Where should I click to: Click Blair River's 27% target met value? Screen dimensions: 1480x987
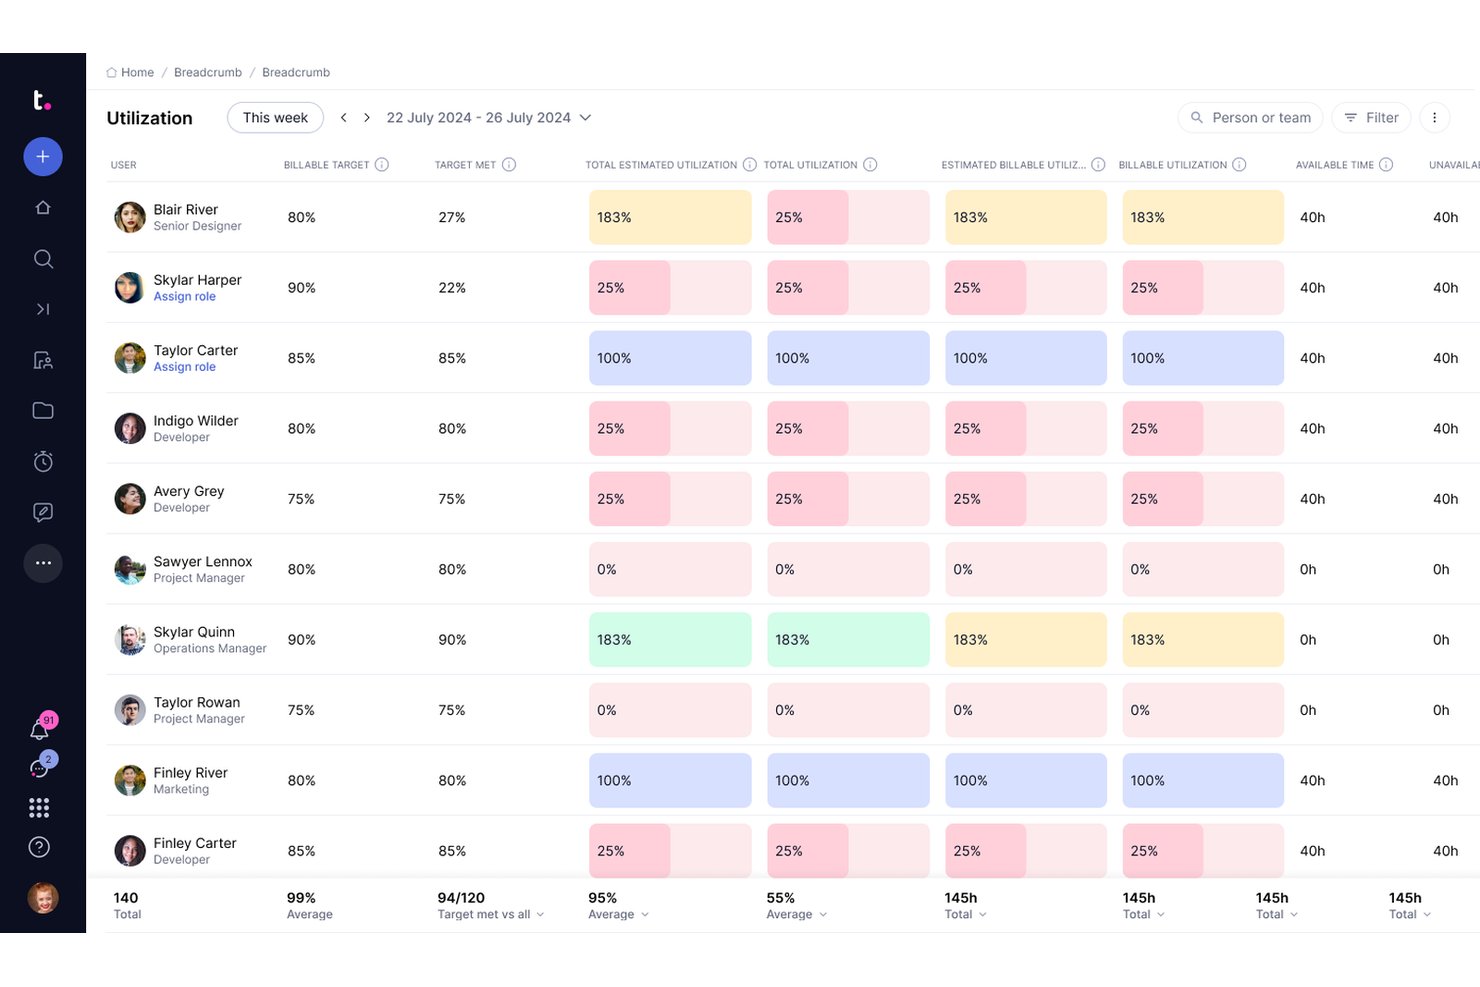pos(452,217)
